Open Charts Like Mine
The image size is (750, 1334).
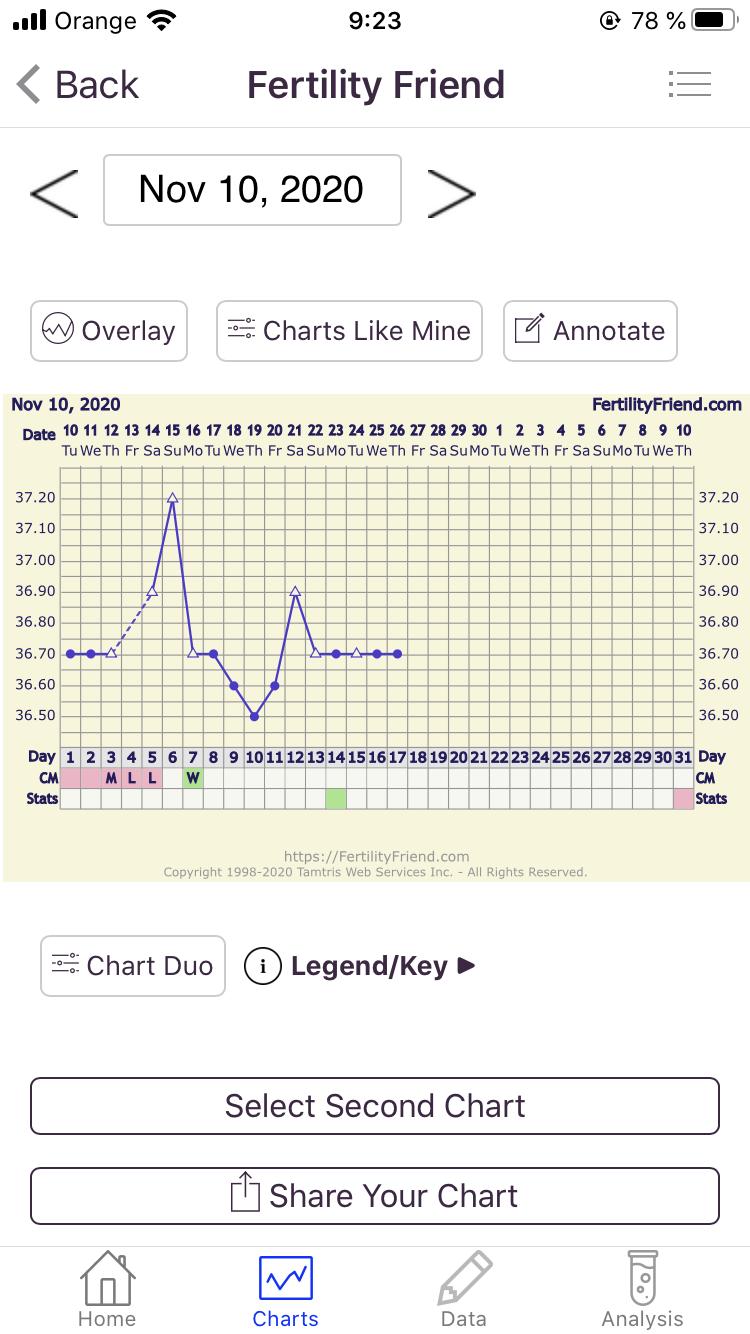[x=349, y=331]
